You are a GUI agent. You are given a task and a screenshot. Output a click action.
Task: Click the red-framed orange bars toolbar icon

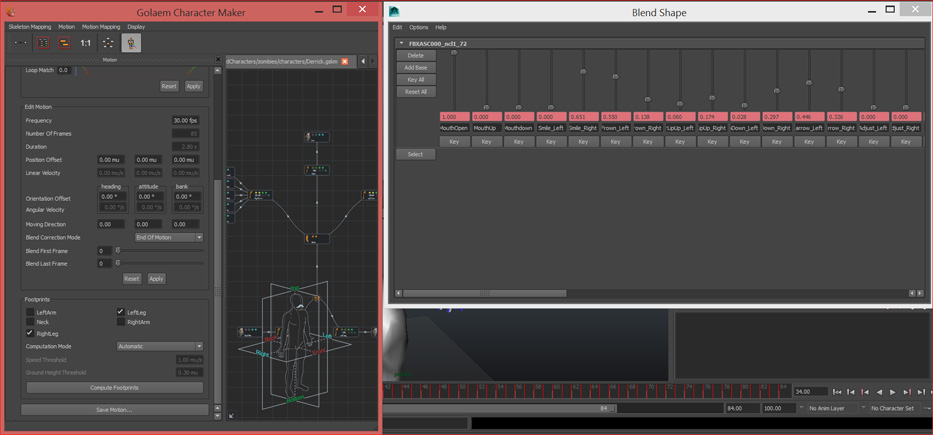[x=64, y=43]
